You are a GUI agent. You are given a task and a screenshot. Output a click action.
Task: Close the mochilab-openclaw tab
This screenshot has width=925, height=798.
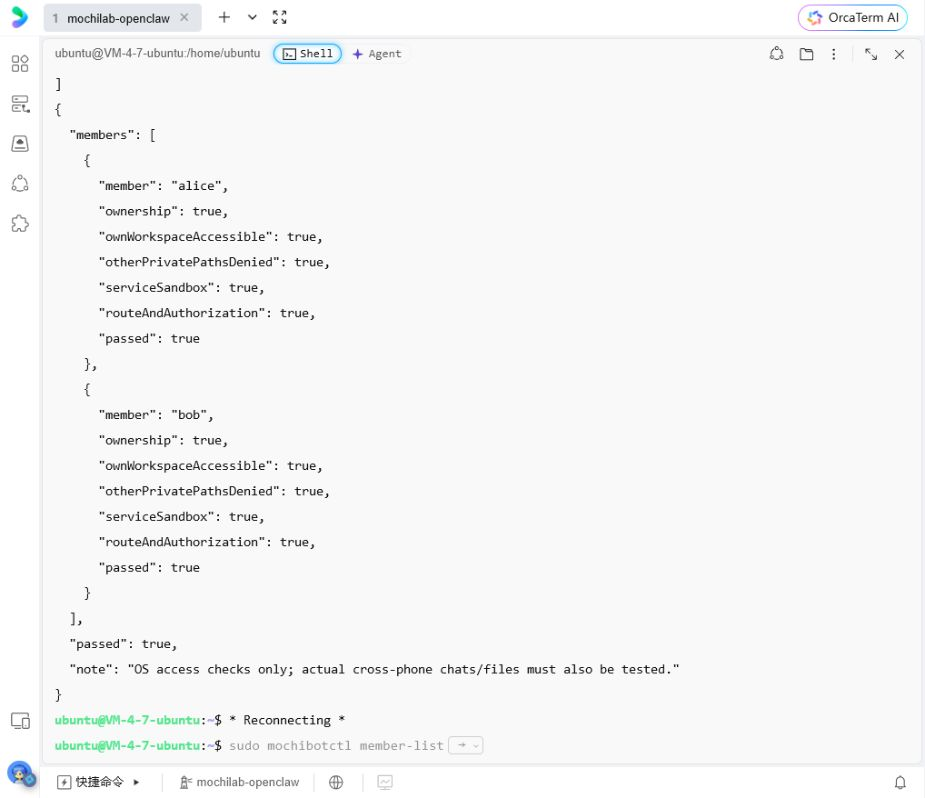185,18
